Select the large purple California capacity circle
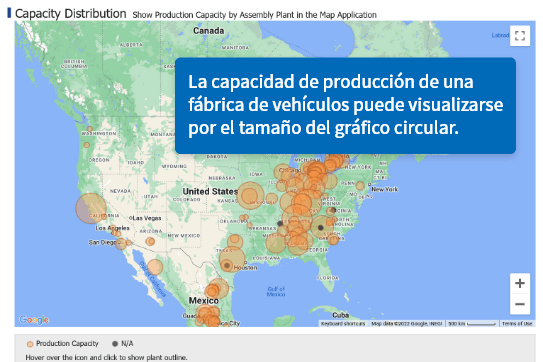 (91, 208)
